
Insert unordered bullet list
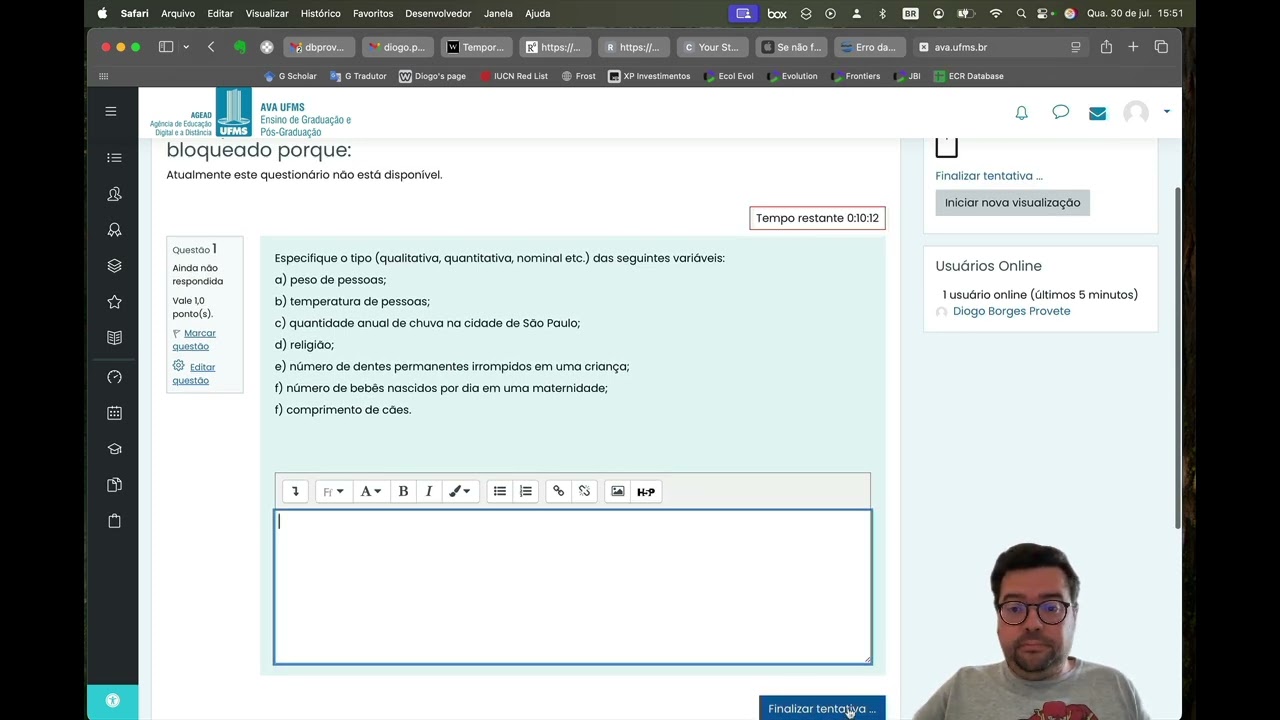[499, 491]
